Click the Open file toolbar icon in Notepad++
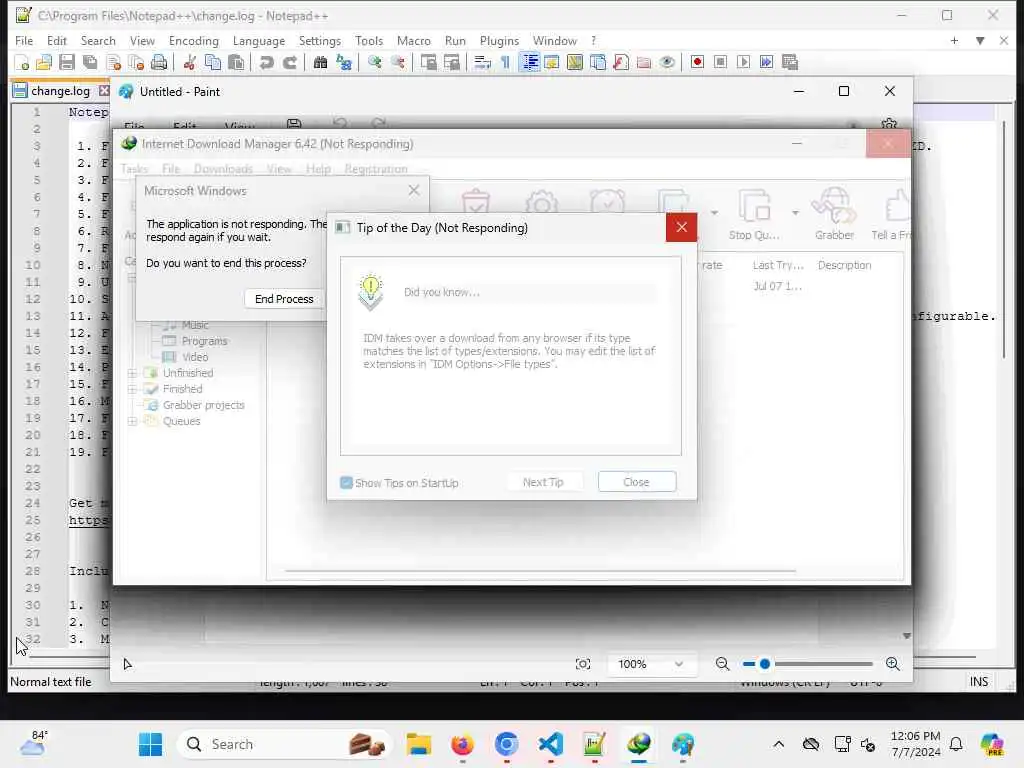Image resolution: width=1024 pixels, height=768 pixels. pos(44,63)
